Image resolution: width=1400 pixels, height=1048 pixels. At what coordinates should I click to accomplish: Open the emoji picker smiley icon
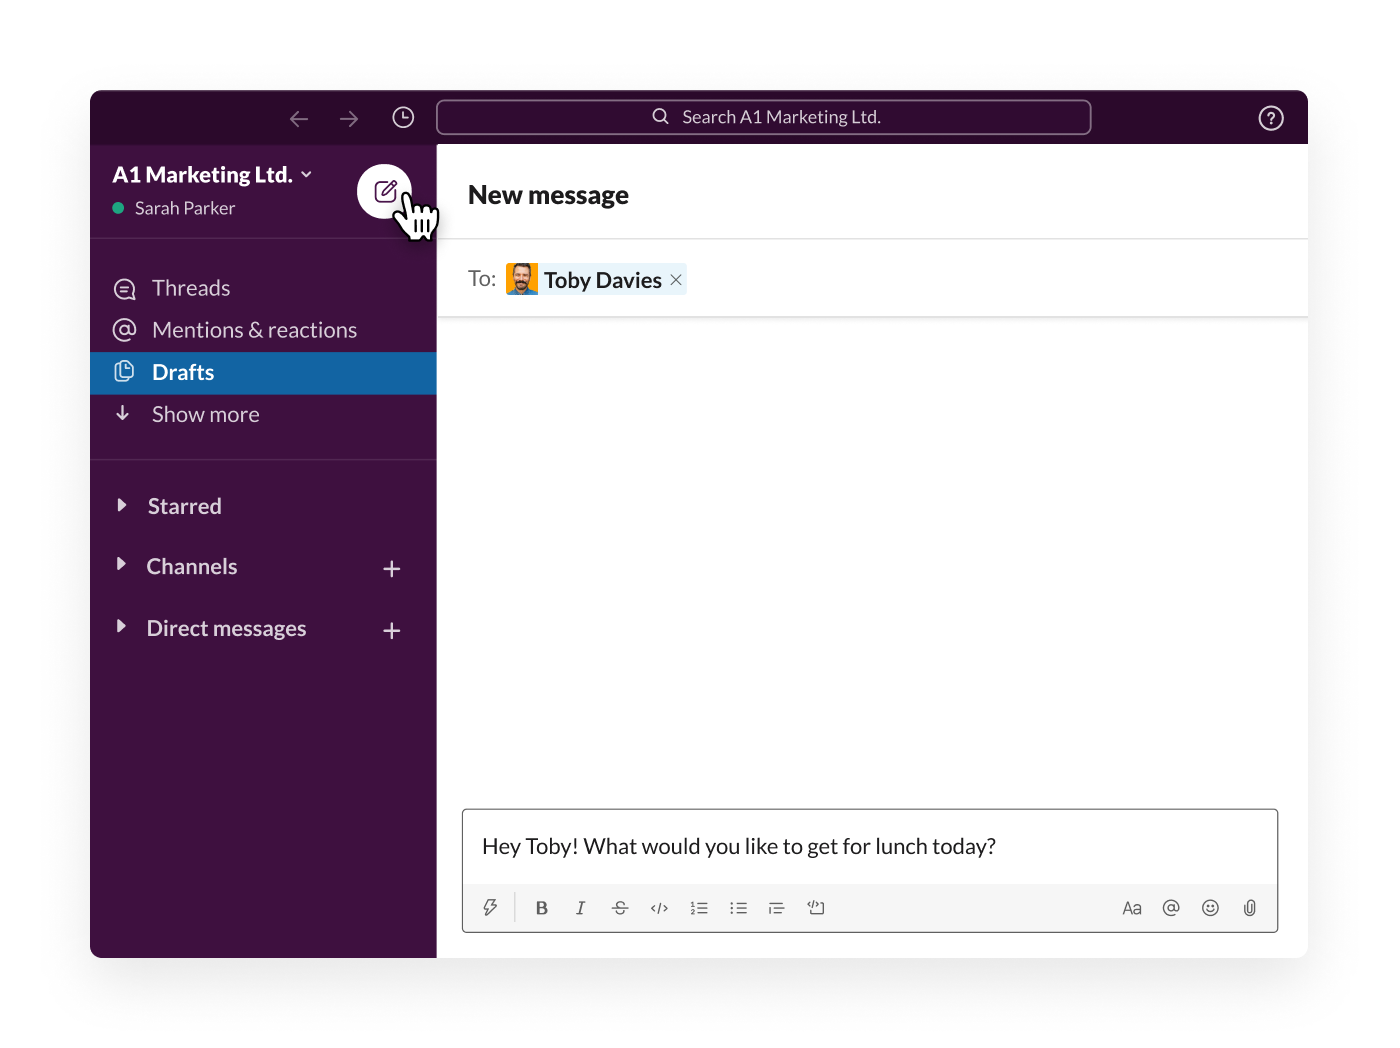point(1210,908)
